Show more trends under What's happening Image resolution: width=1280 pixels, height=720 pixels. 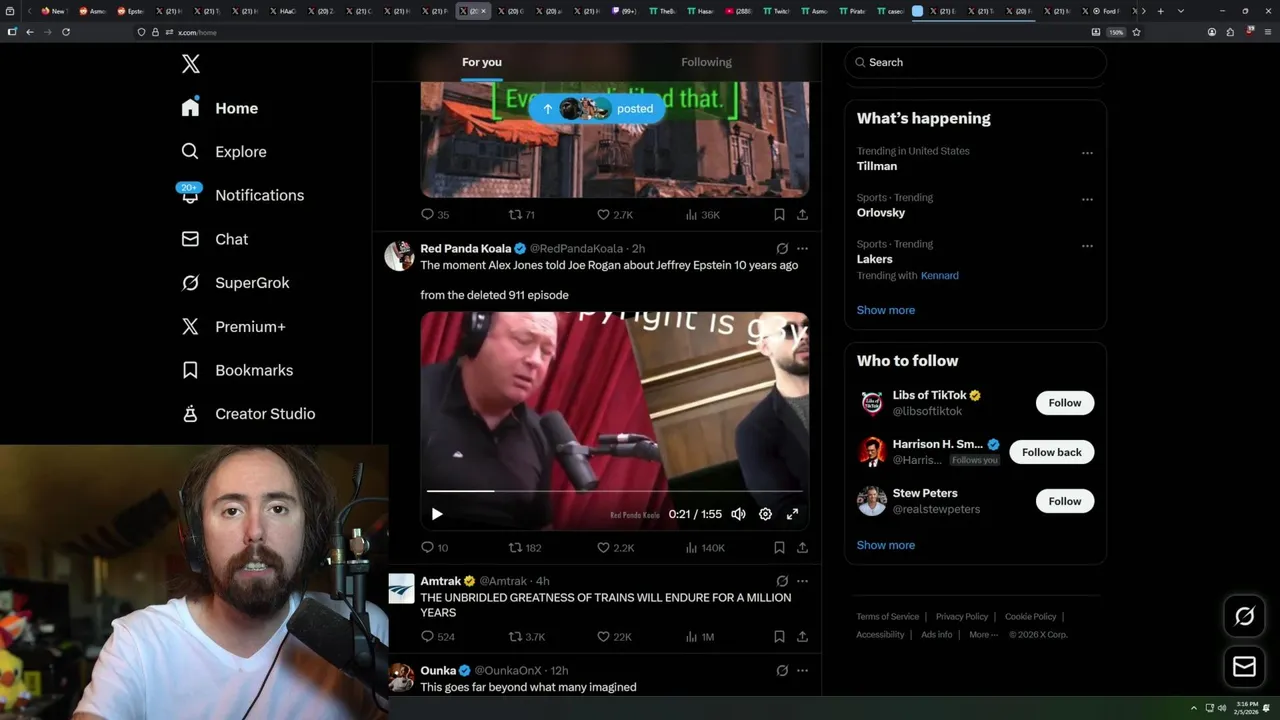[x=886, y=310]
